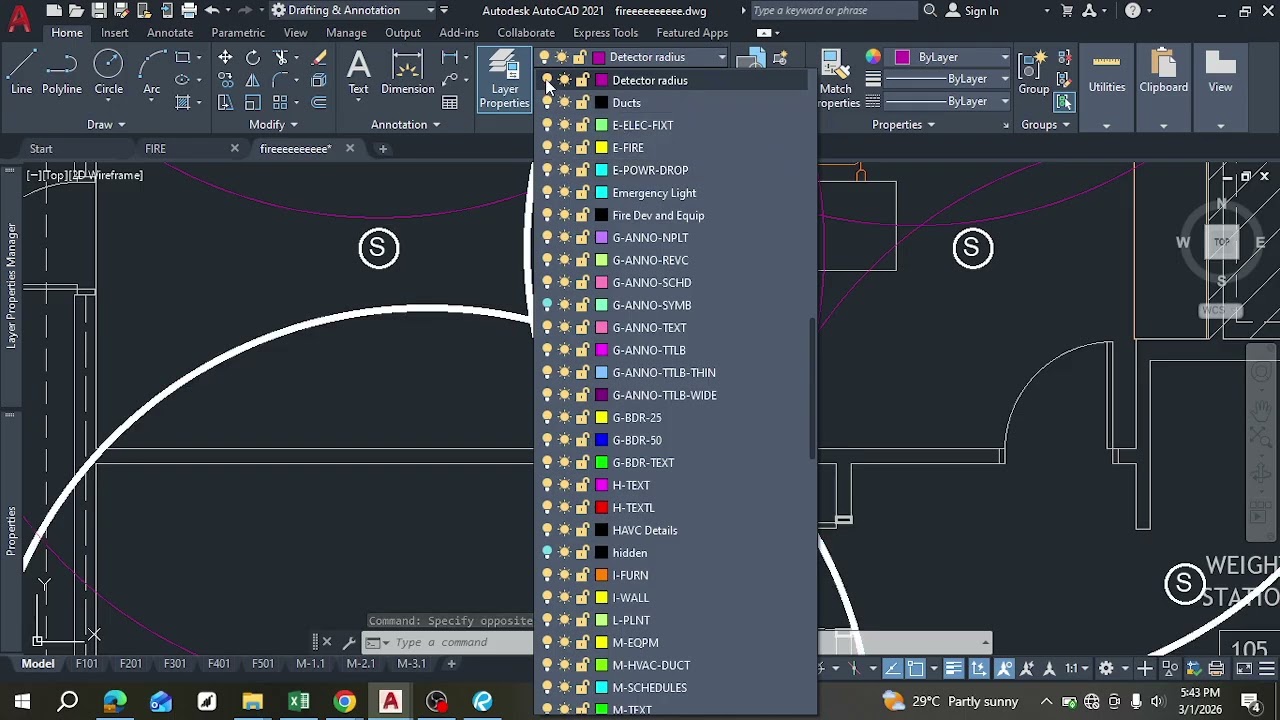Select the Rotate tool in Modify panel
The width and height of the screenshot is (1280, 720).
(x=253, y=58)
